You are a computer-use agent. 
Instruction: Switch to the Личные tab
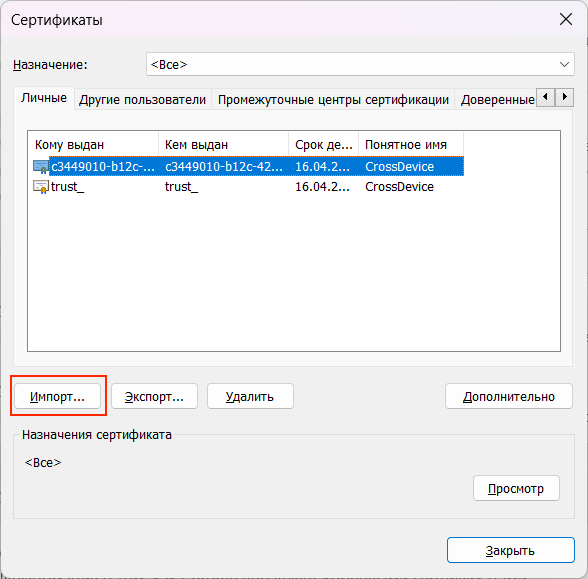(x=44, y=98)
